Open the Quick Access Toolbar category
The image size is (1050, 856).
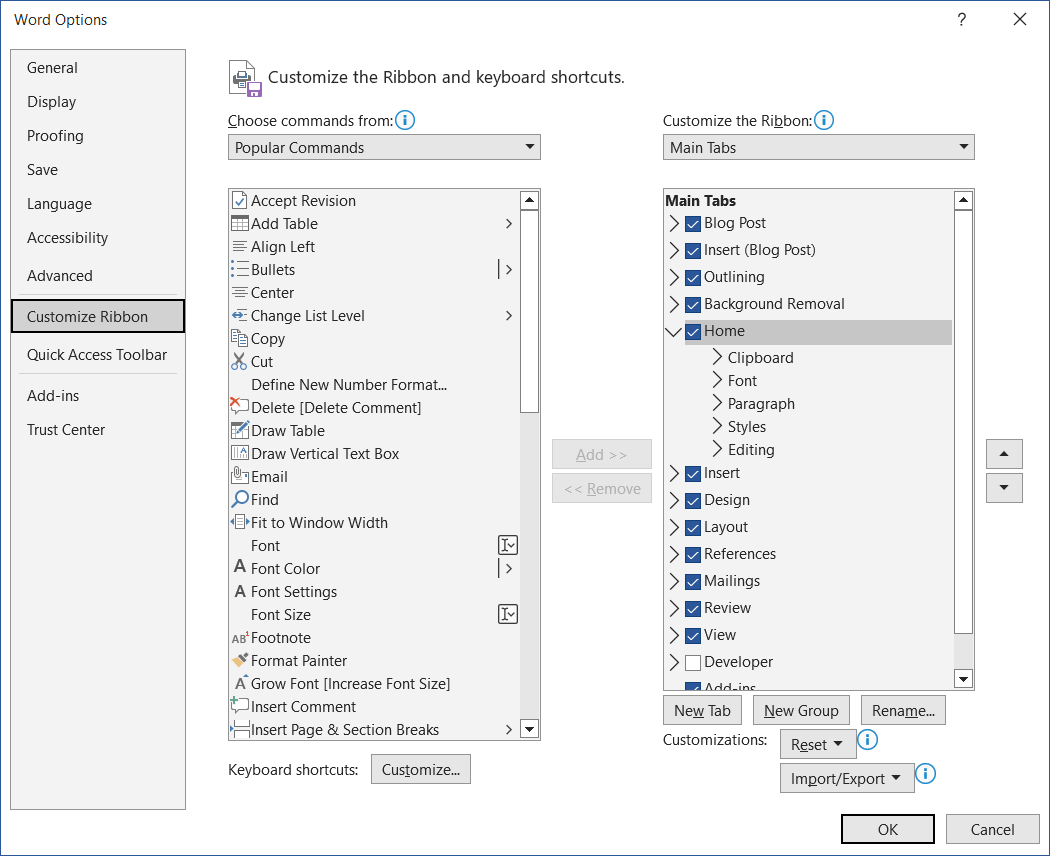tap(98, 354)
